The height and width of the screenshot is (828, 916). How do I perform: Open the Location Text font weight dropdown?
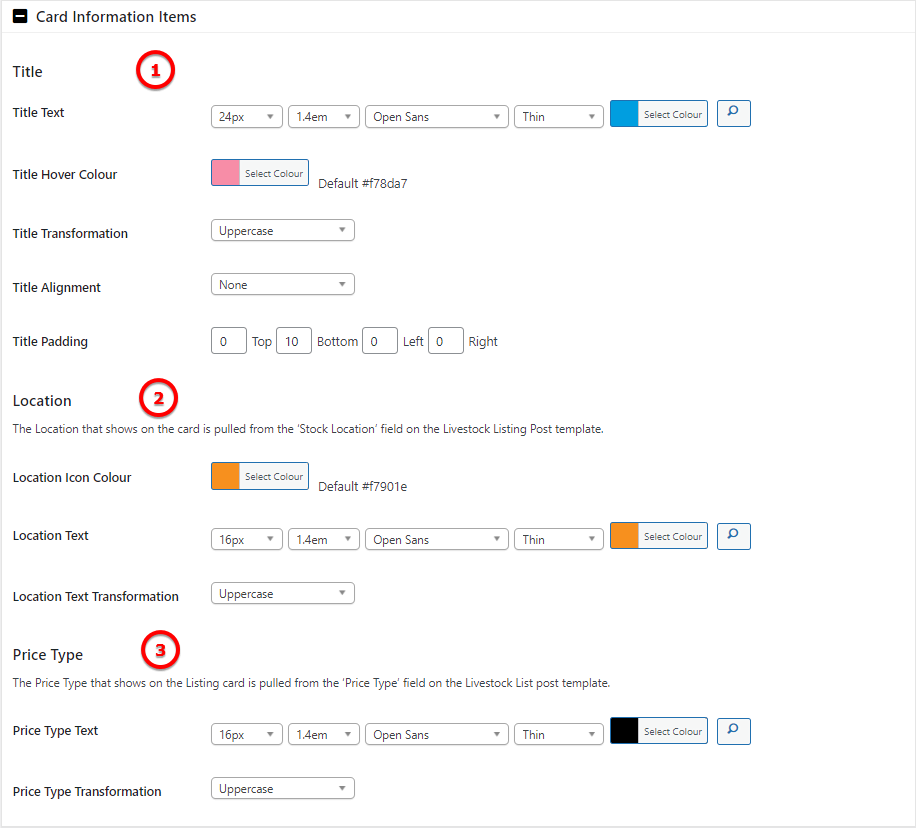(x=559, y=540)
